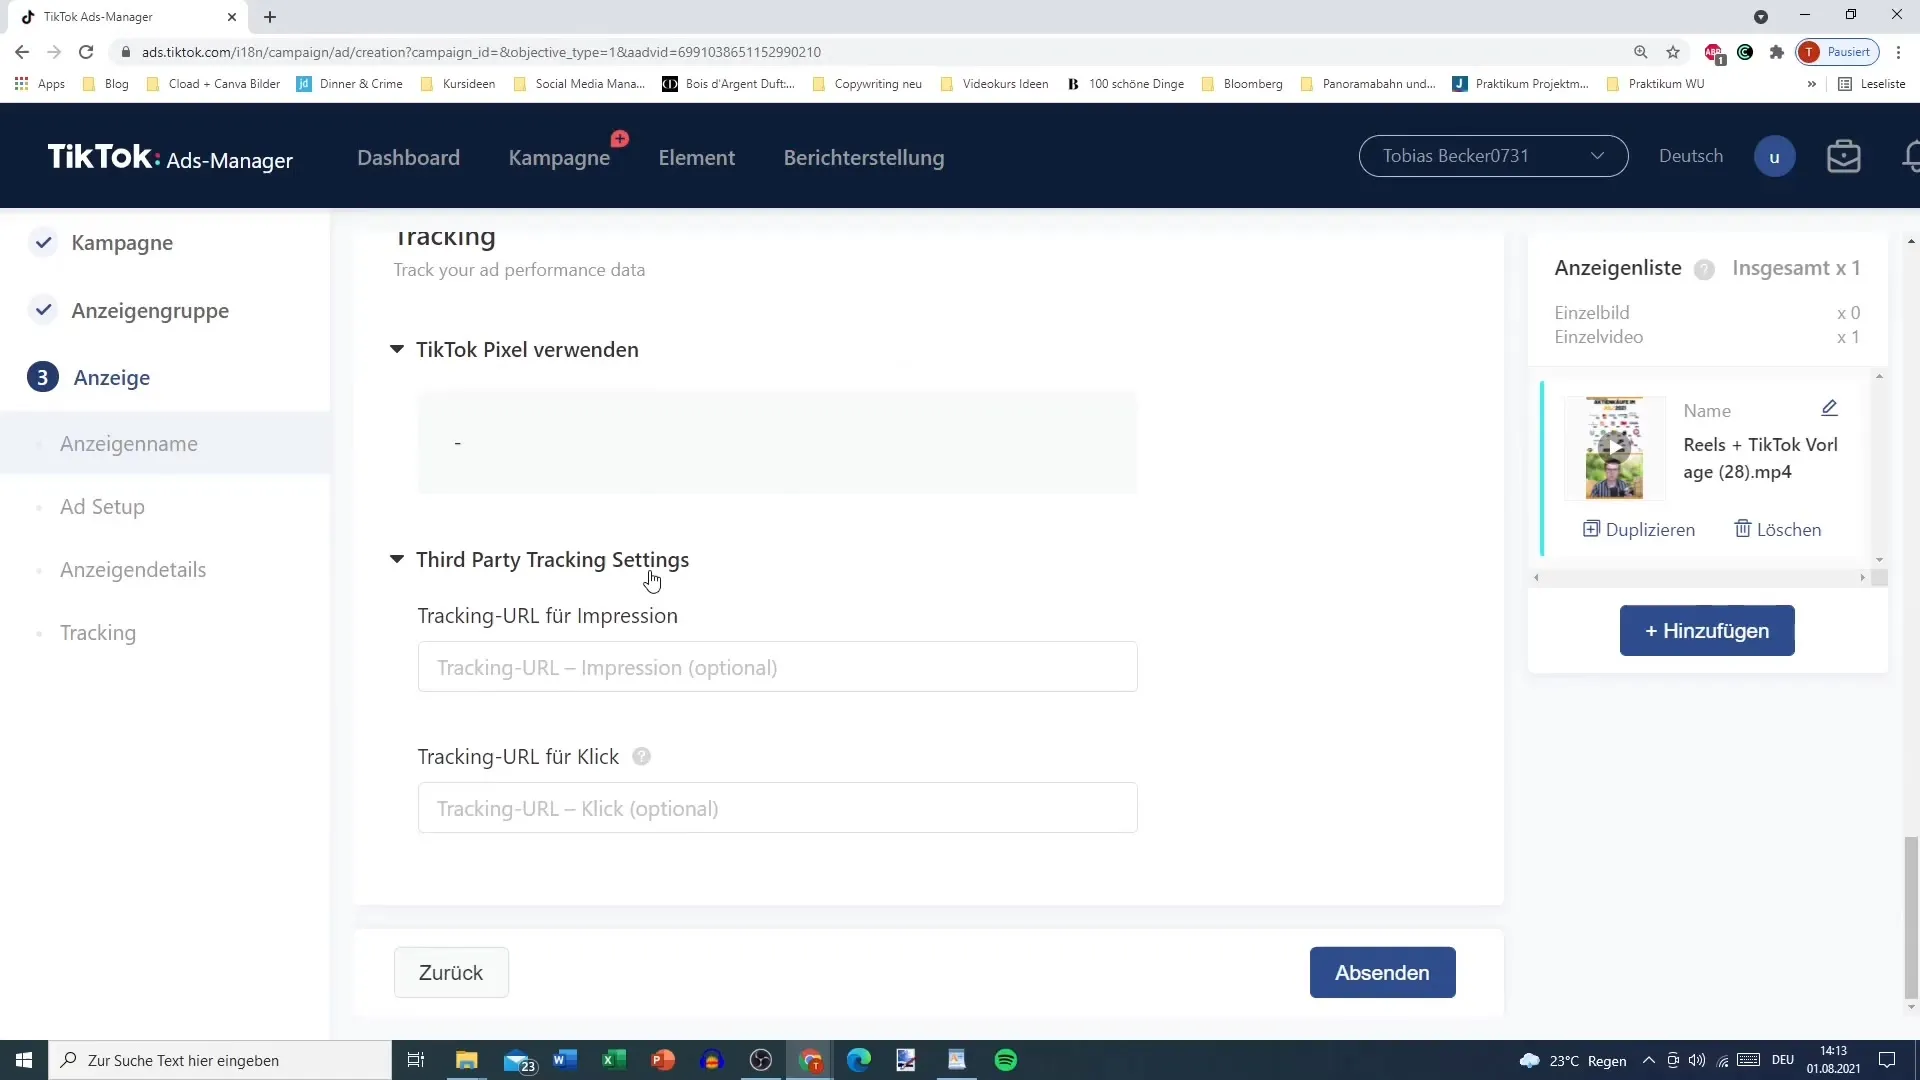The image size is (1920, 1080).
Task: Click the Tracking-URL Klick input field
Action: [x=777, y=808]
